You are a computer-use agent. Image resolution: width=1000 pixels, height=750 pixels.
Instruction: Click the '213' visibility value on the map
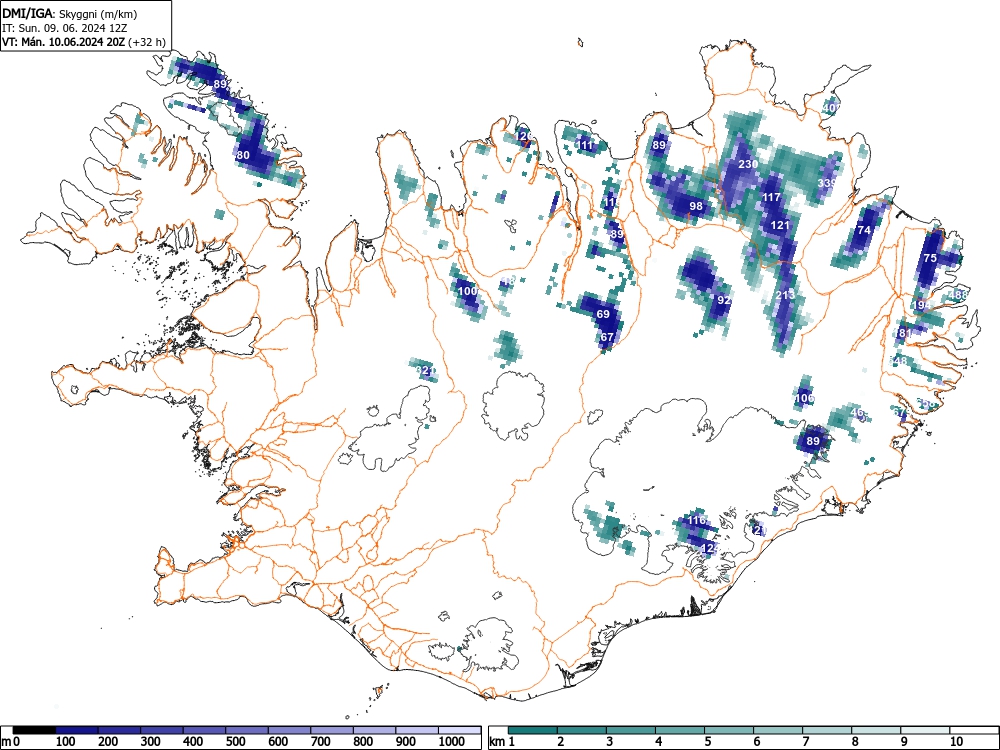pyautogui.click(x=786, y=295)
